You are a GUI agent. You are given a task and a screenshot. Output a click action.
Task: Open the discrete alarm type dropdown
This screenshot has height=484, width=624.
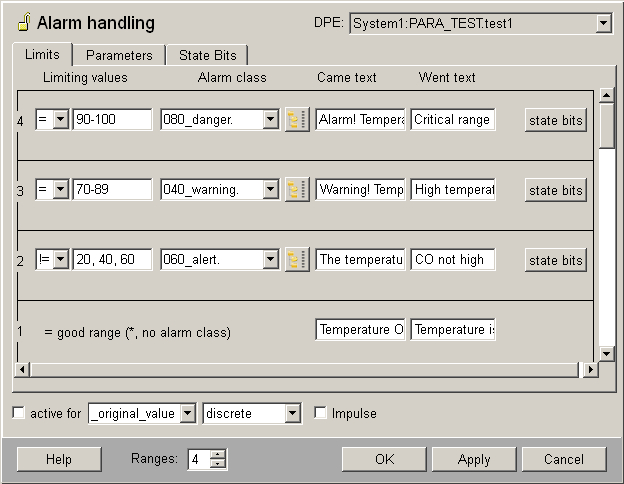point(292,413)
